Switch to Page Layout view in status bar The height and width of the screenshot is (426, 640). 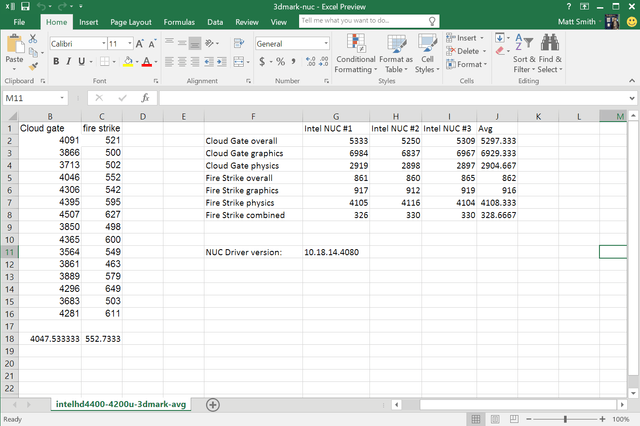pyautogui.click(x=495, y=419)
